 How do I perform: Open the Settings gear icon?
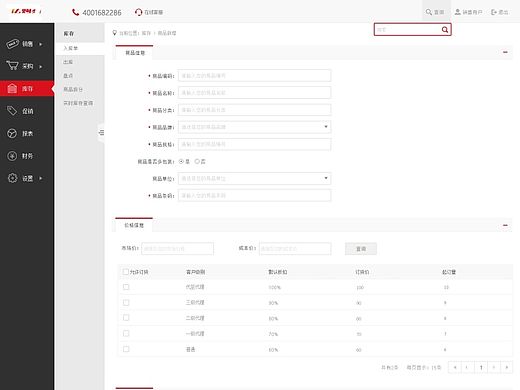(x=12, y=178)
